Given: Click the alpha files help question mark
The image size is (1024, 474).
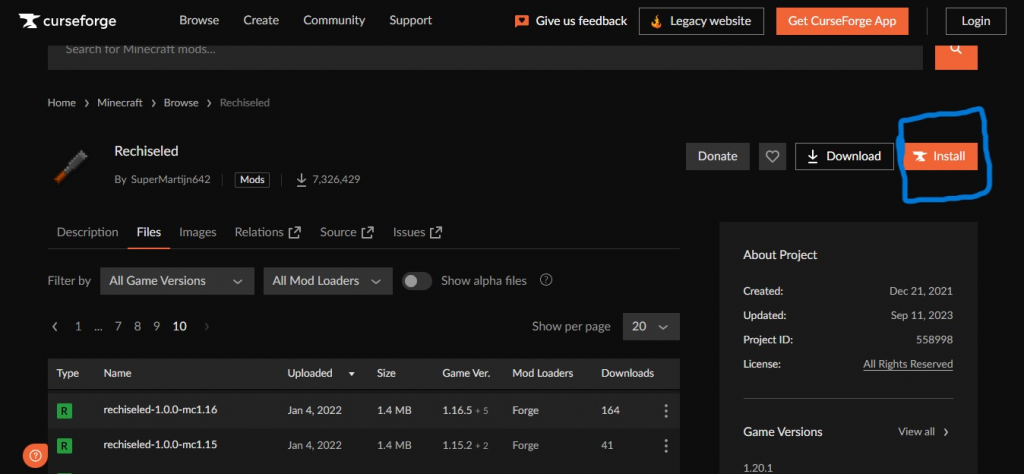Looking at the screenshot, I should 546,280.
